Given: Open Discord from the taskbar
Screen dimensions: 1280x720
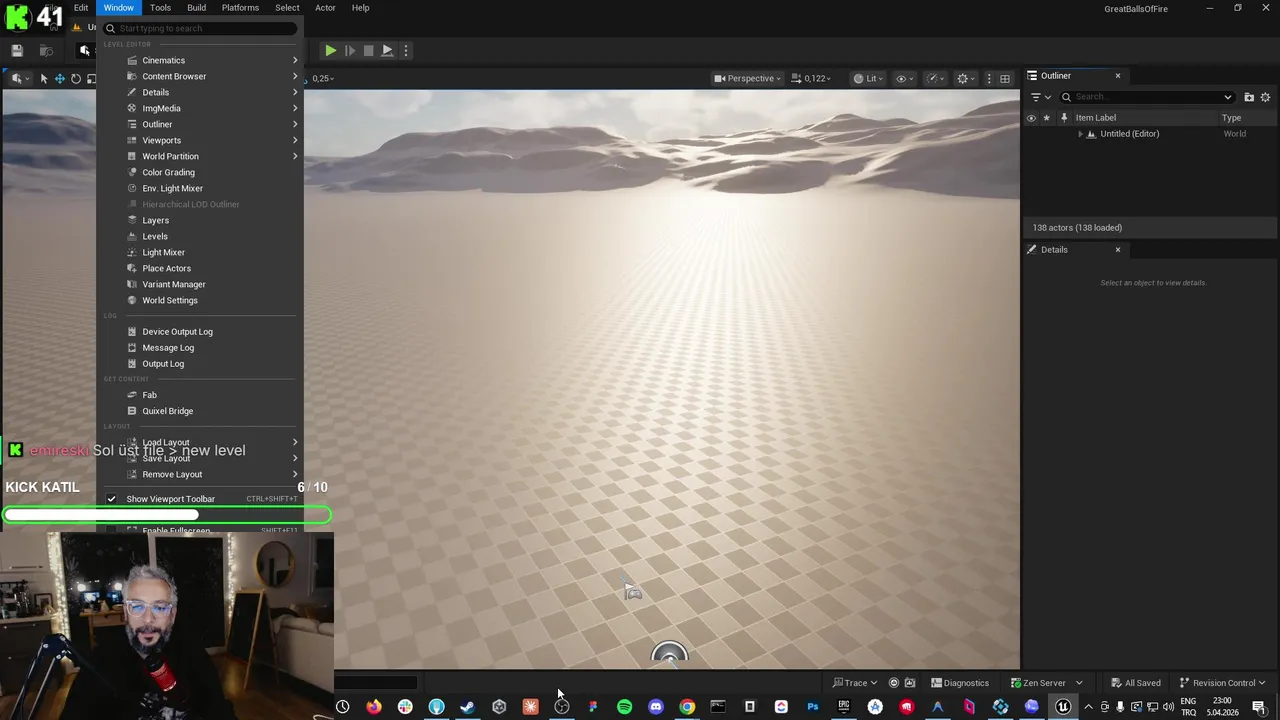Looking at the screenshot, I should [x=656, y=707].
